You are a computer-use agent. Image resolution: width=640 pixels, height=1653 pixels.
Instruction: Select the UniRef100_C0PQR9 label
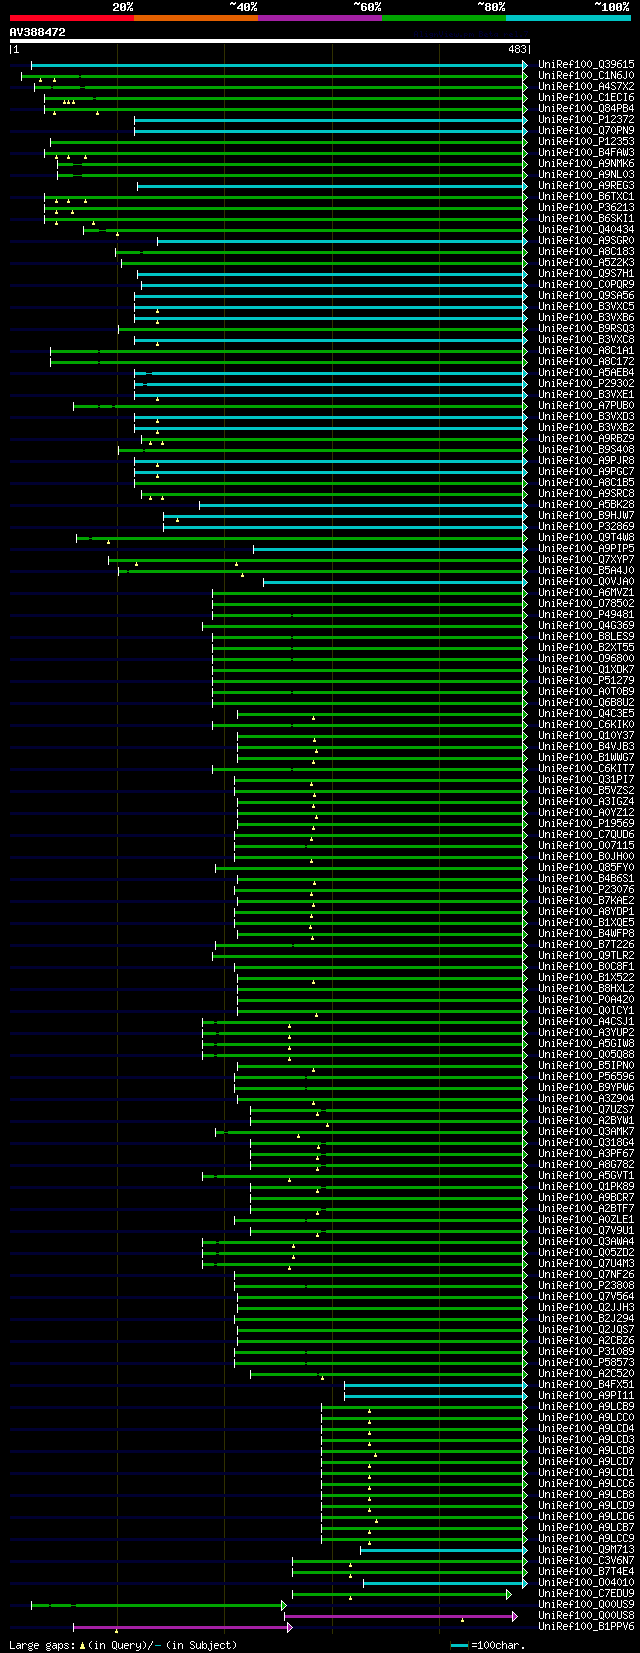586,285
